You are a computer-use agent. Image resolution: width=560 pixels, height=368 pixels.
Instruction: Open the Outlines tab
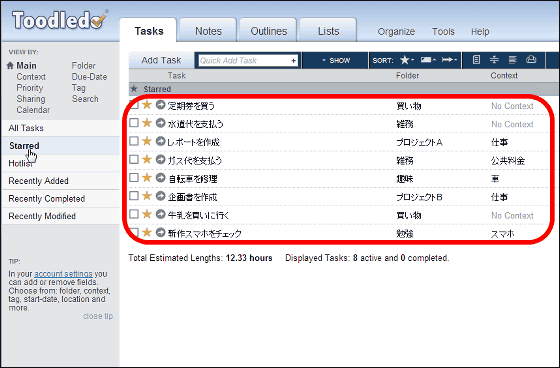point(269,31)
